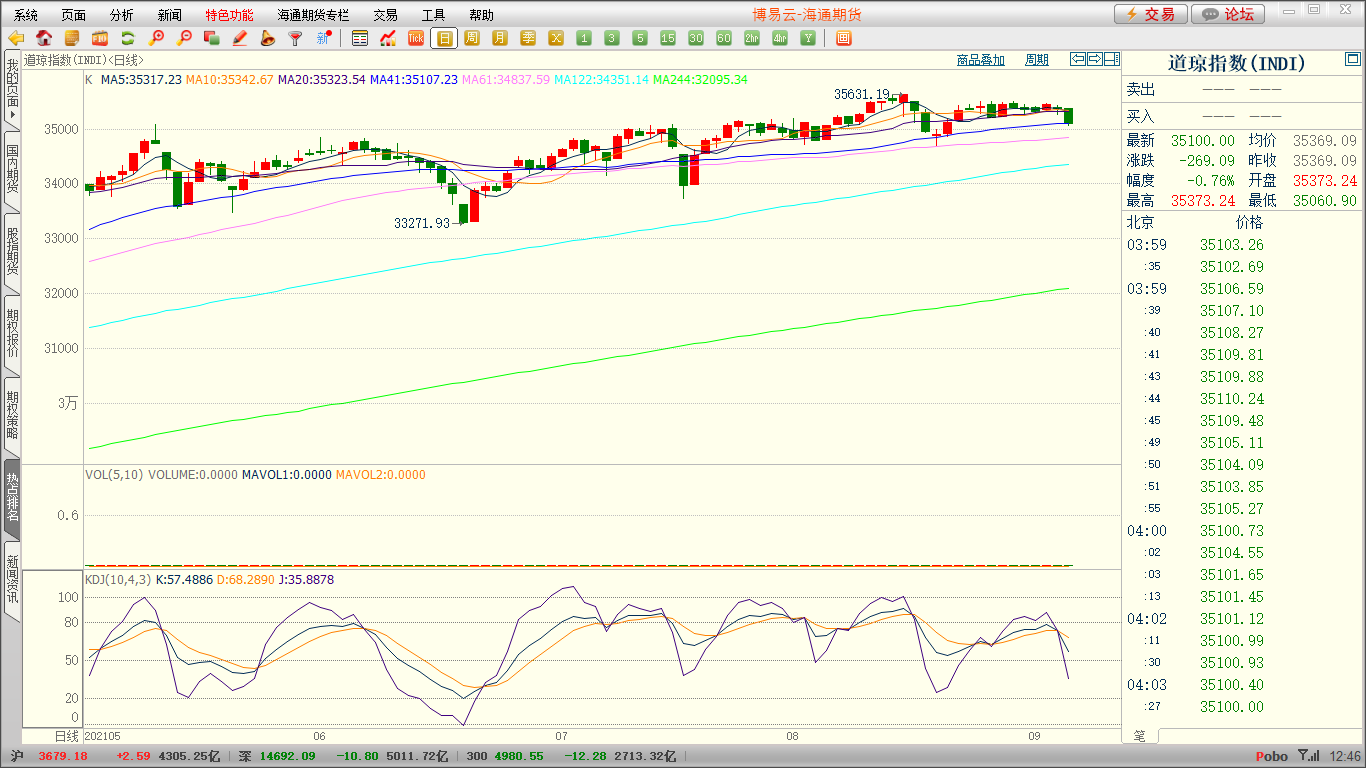Click the 论坛 forum button
Viewport: 1366px width, 768px height.
1229,14
